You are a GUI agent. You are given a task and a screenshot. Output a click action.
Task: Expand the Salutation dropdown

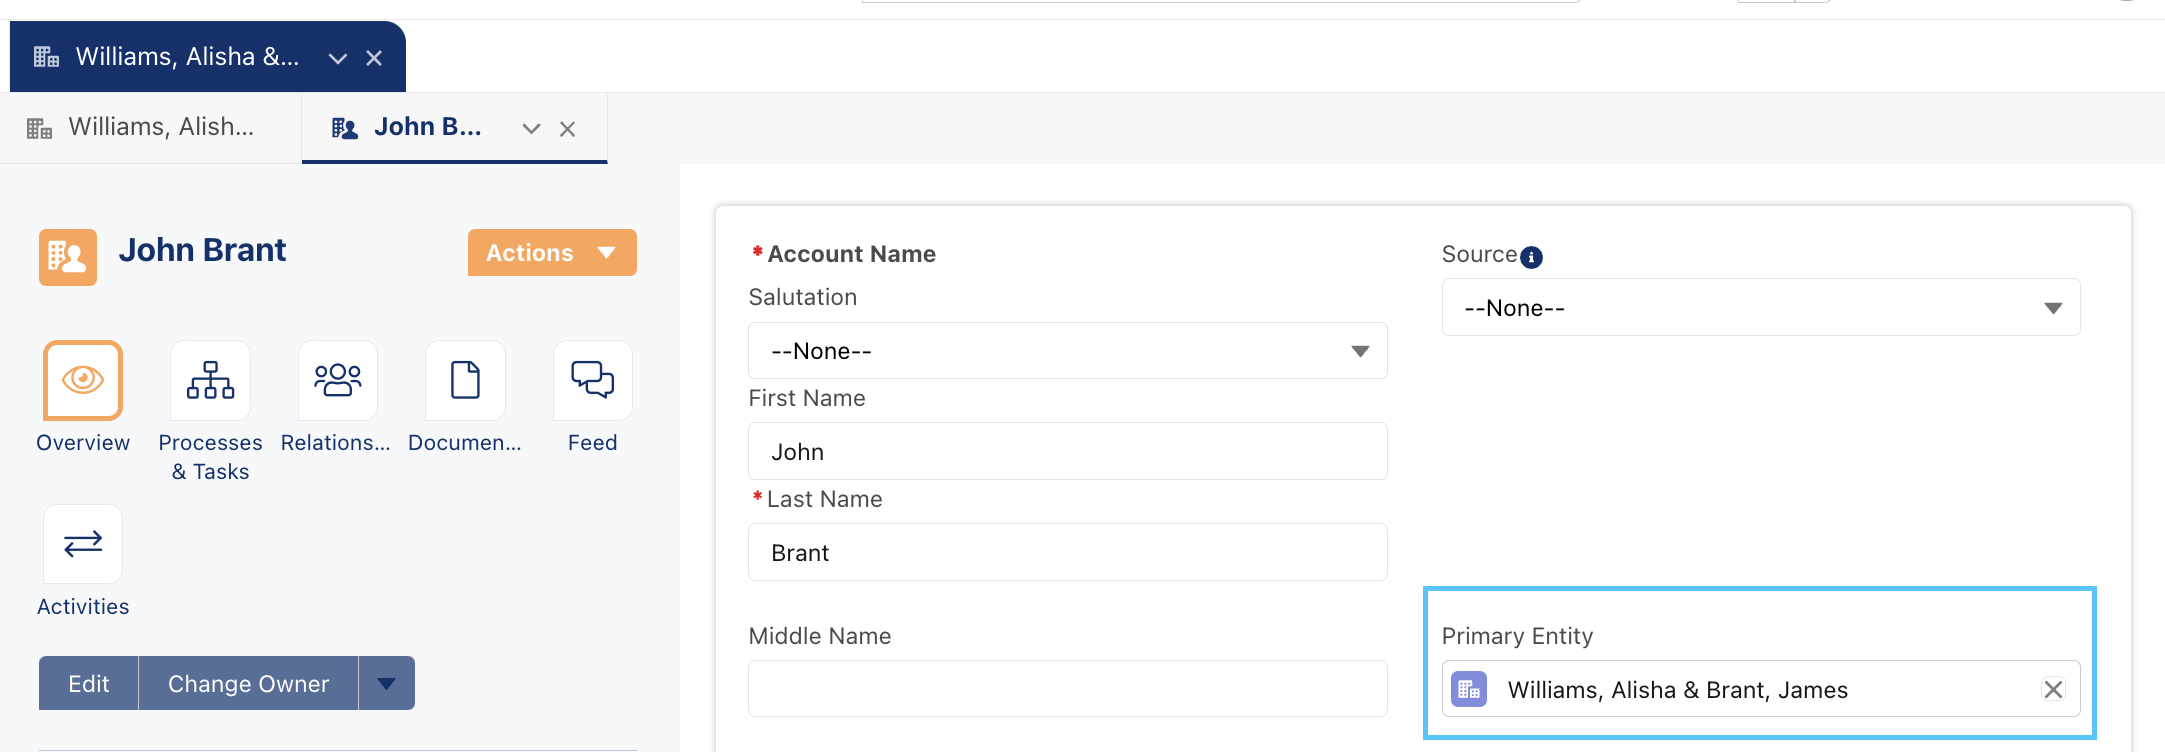1067,351
